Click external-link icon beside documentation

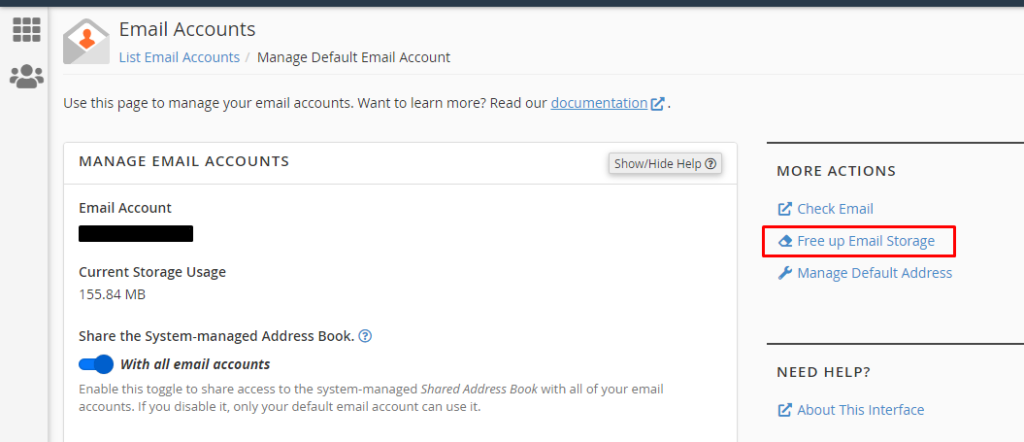click(658, 103)
